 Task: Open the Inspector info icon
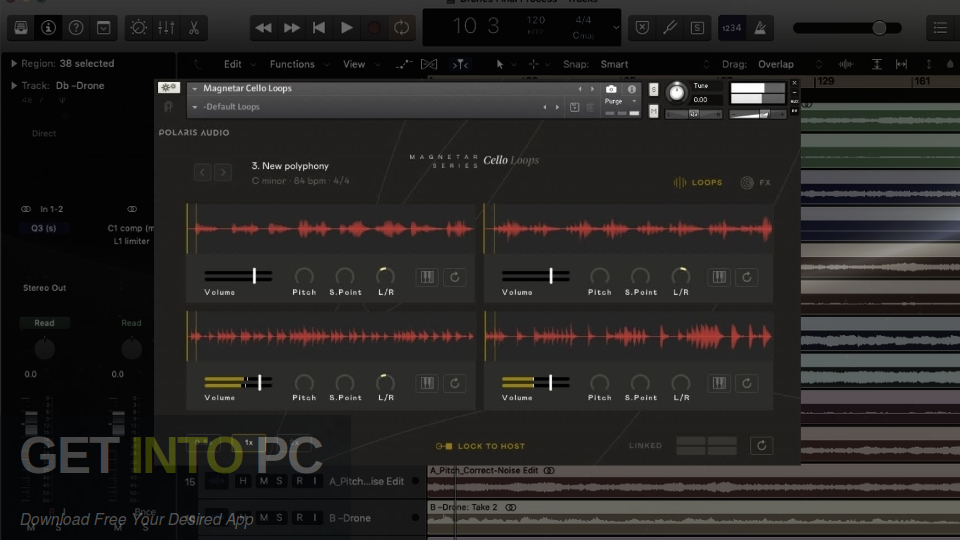[x=48, y=28]
